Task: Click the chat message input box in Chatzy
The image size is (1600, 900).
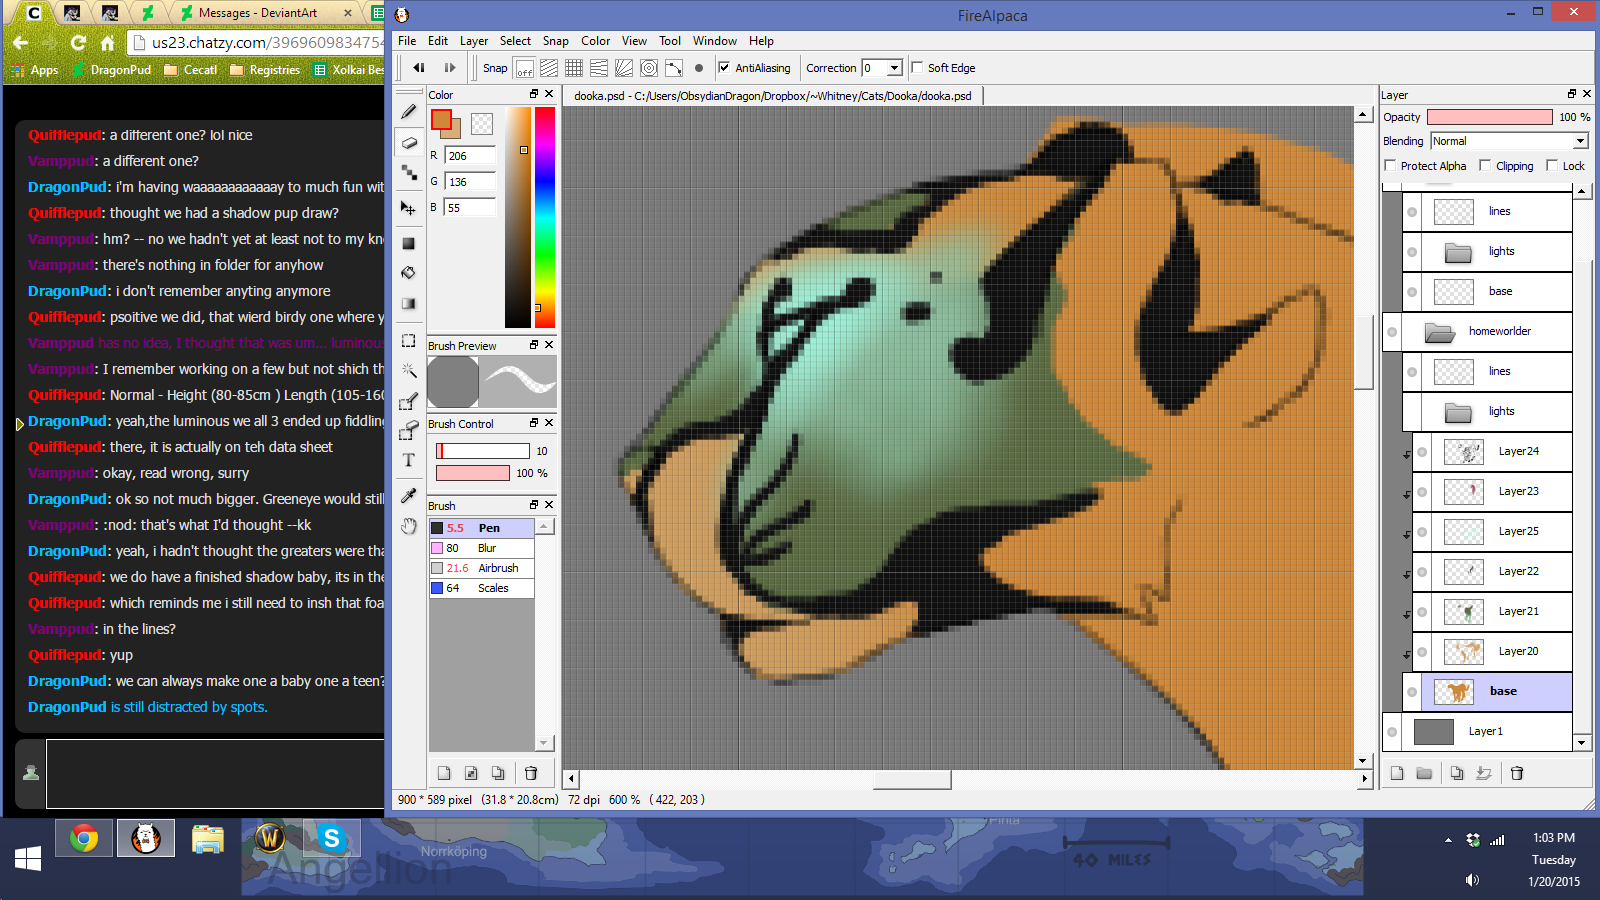Action: (215, 773)
